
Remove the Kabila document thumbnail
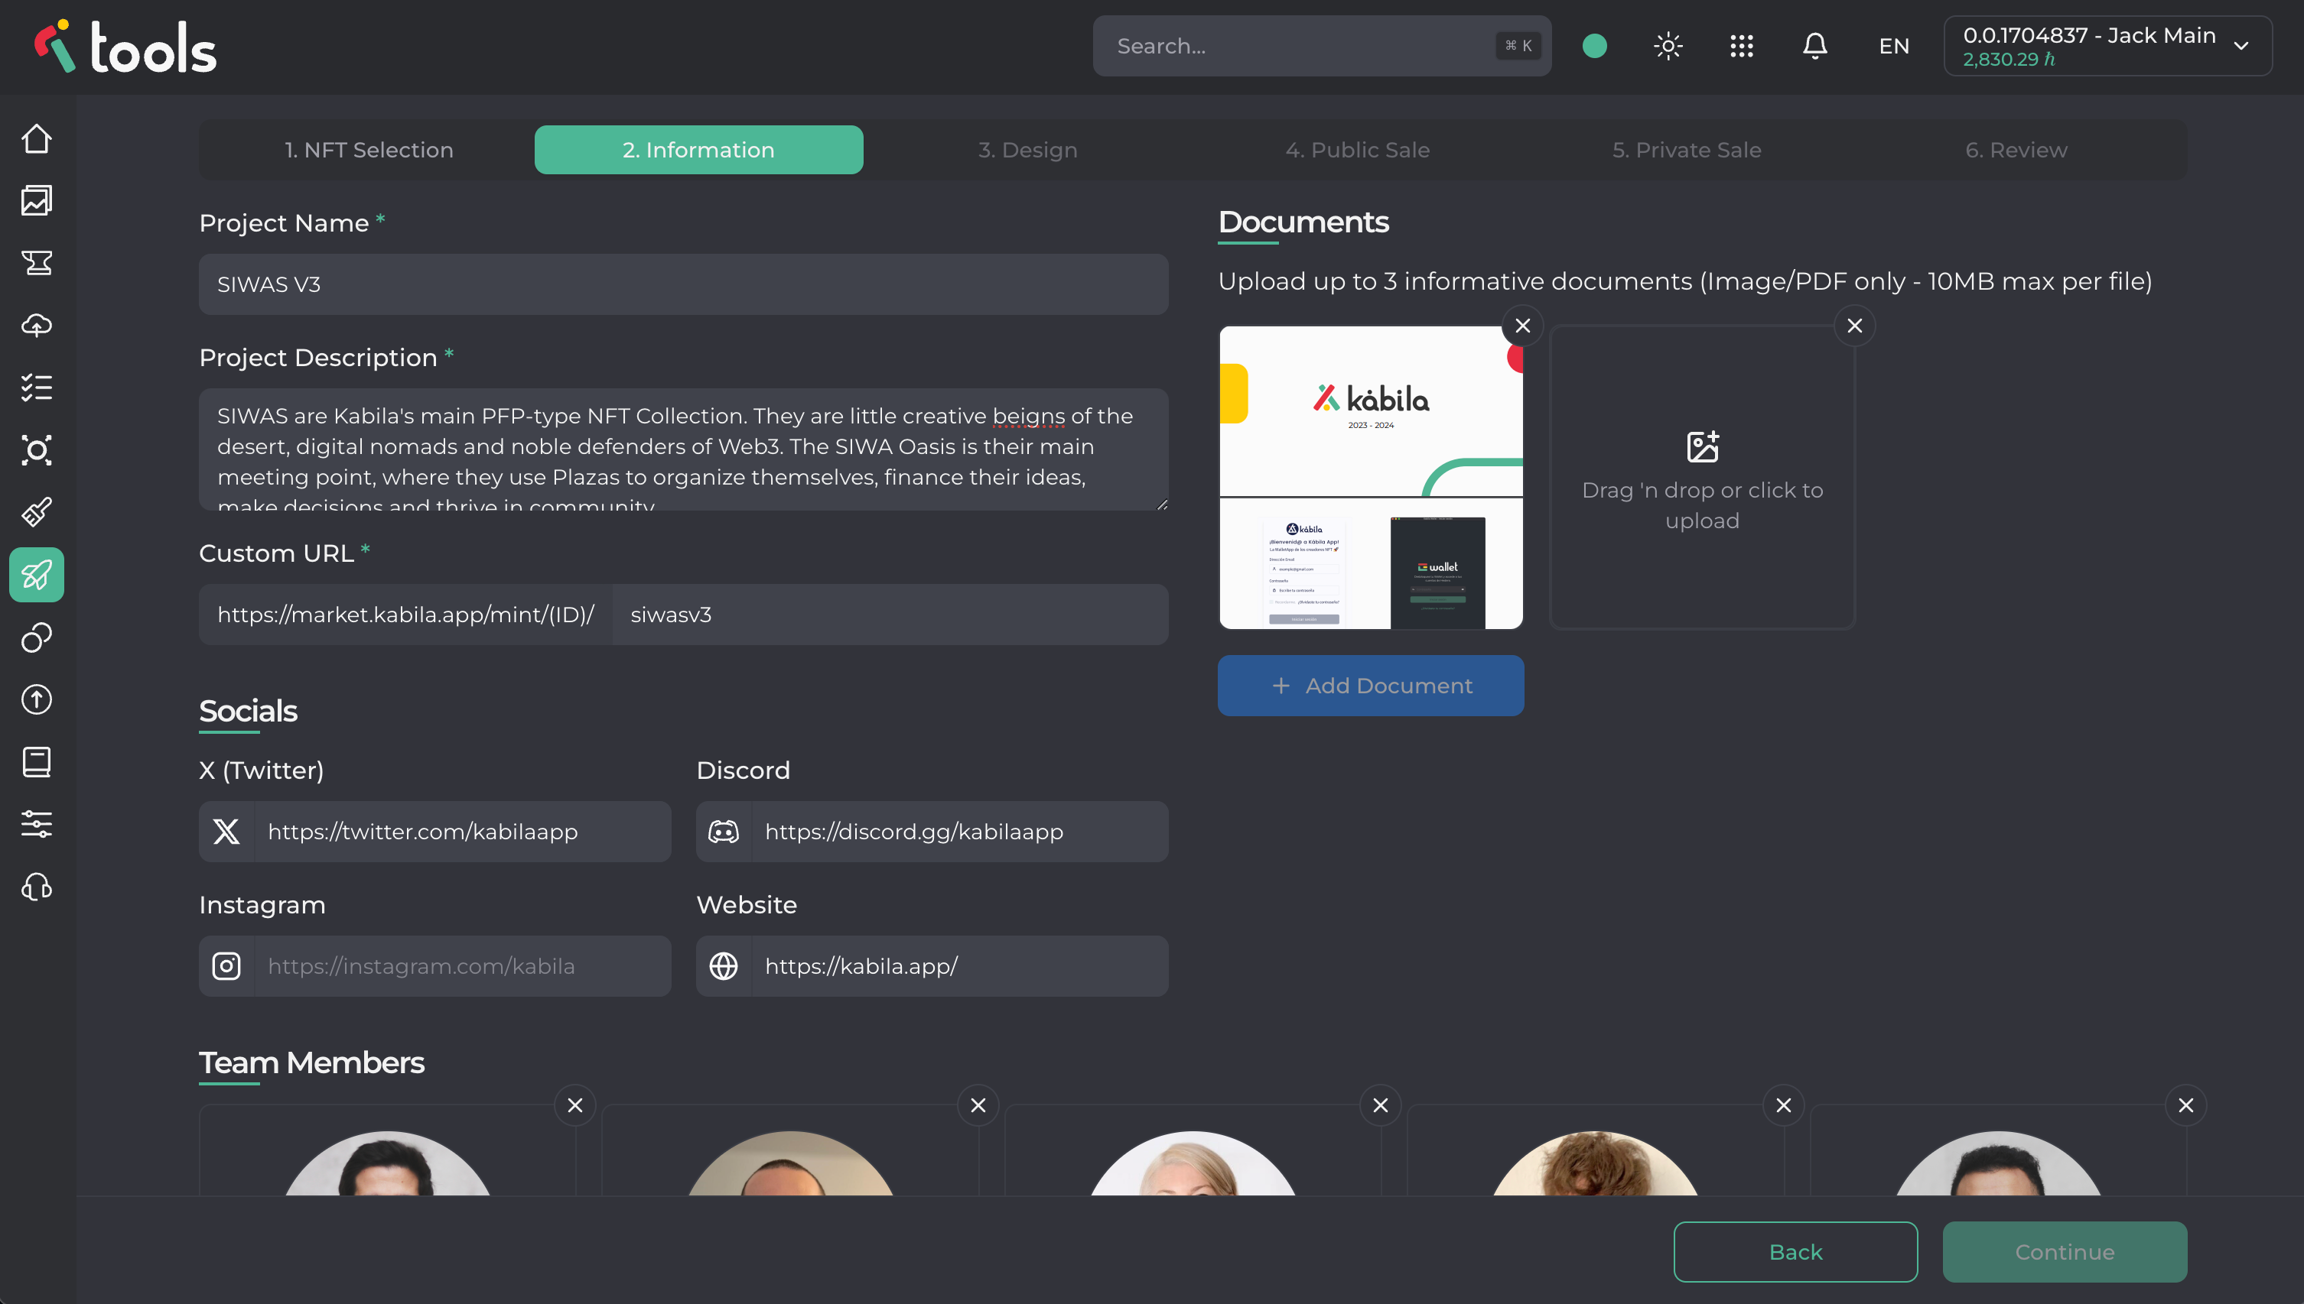pyautogui.click(x=1523, y=326)
